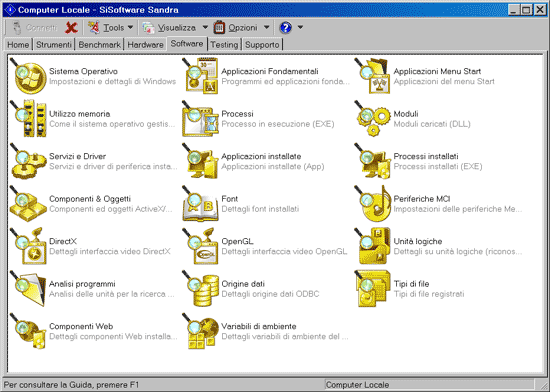Click 'Dettagli font installati' description
This screenshot has width=550, height=392.
coord(260,209)
